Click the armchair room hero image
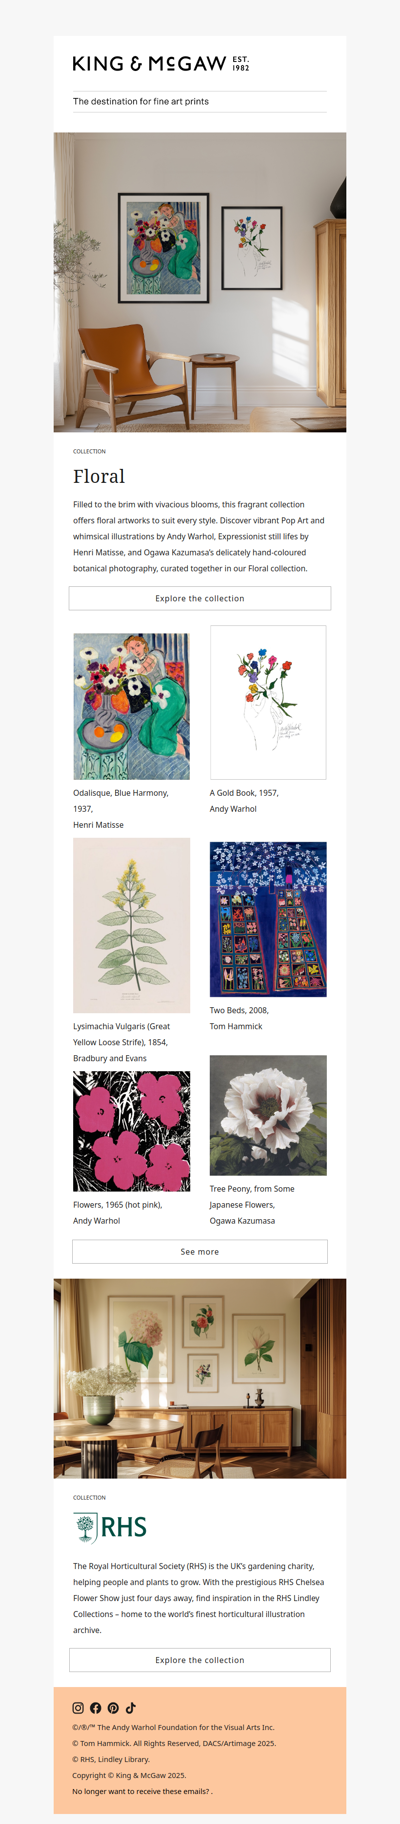This screenshot has height=1824, width=400. [x=200, y=282]
